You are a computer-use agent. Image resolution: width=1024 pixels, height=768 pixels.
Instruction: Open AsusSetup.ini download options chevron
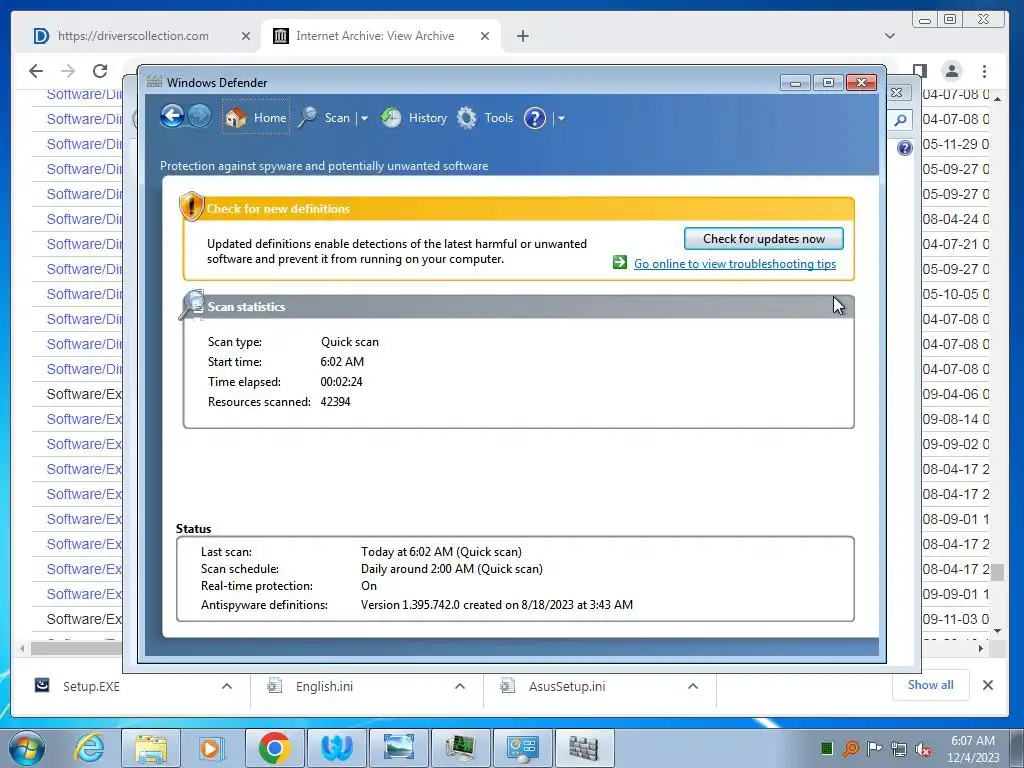[693, 686]
